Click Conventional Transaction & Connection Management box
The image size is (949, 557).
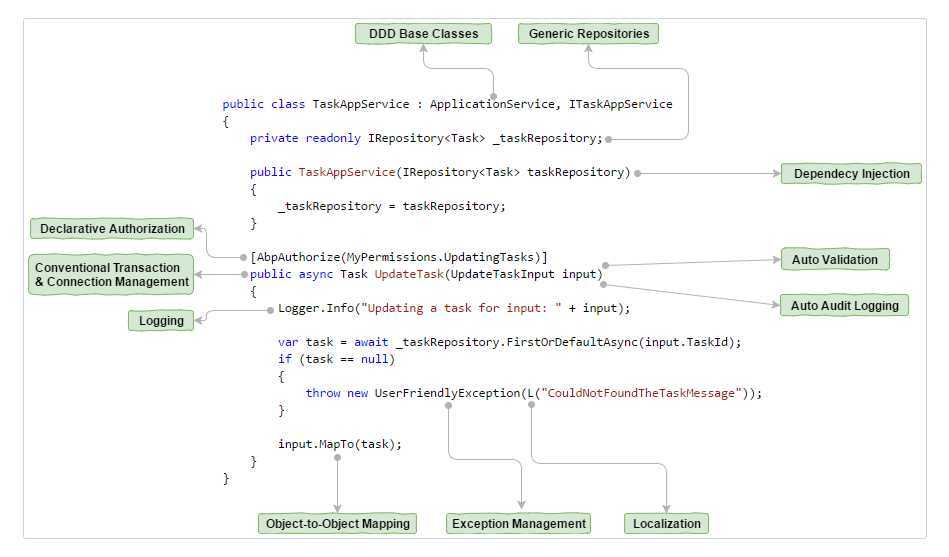coord(111,275)
